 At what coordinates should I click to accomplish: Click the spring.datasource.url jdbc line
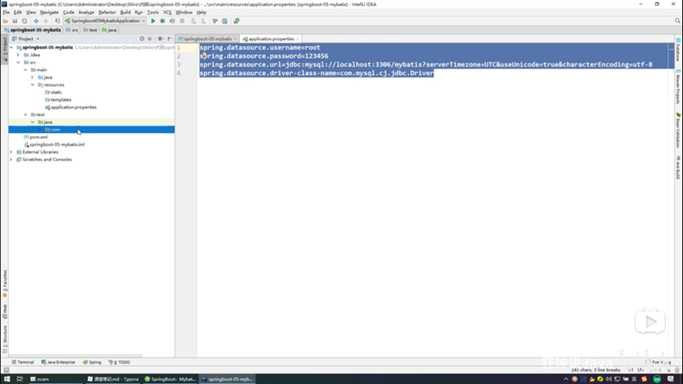[426, 64]
